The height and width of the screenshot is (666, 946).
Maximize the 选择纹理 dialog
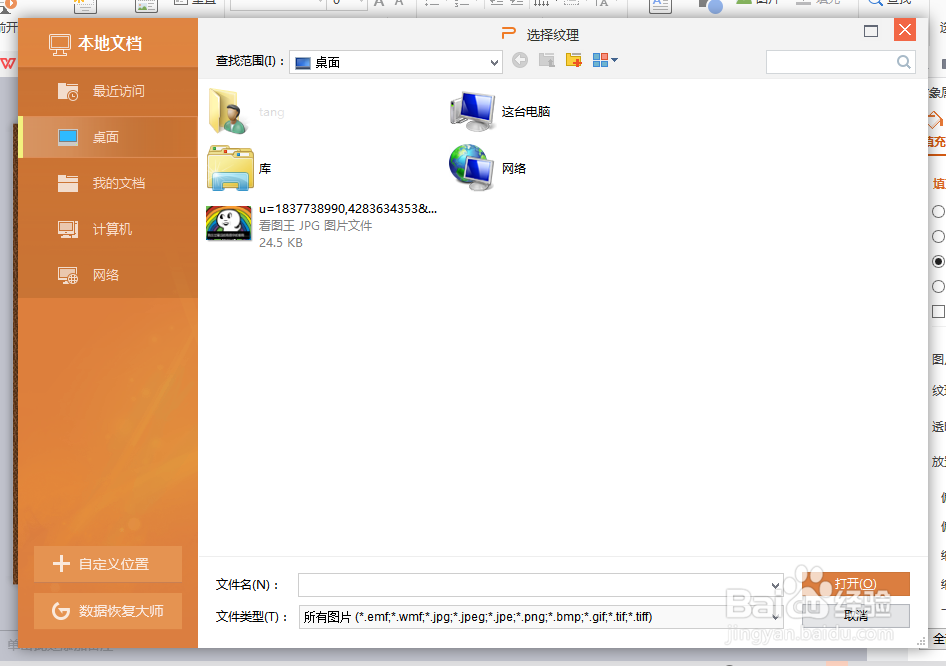pyautogui.click(x=871, y=31)
